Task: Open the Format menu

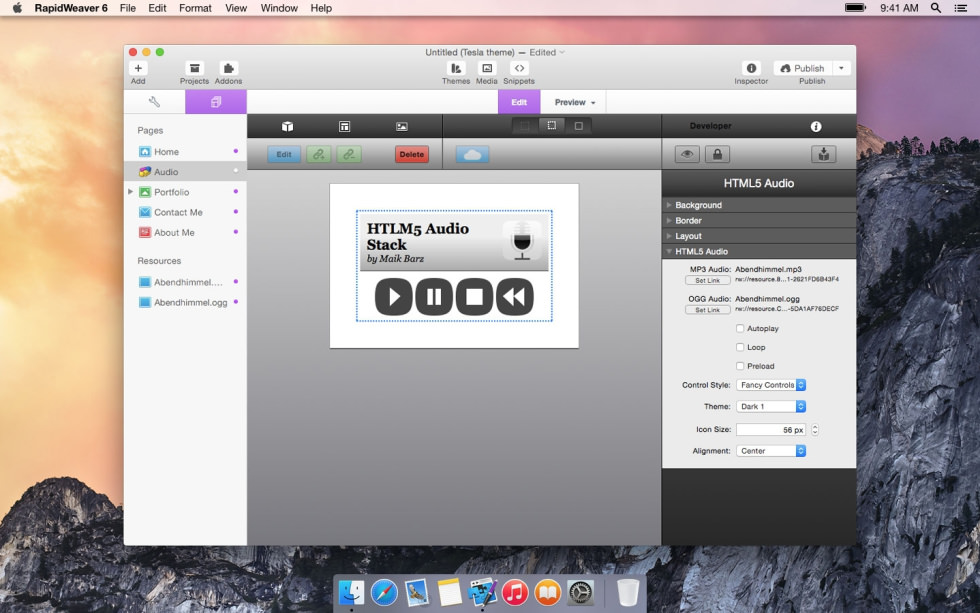Action: click(x=195, y=8)
